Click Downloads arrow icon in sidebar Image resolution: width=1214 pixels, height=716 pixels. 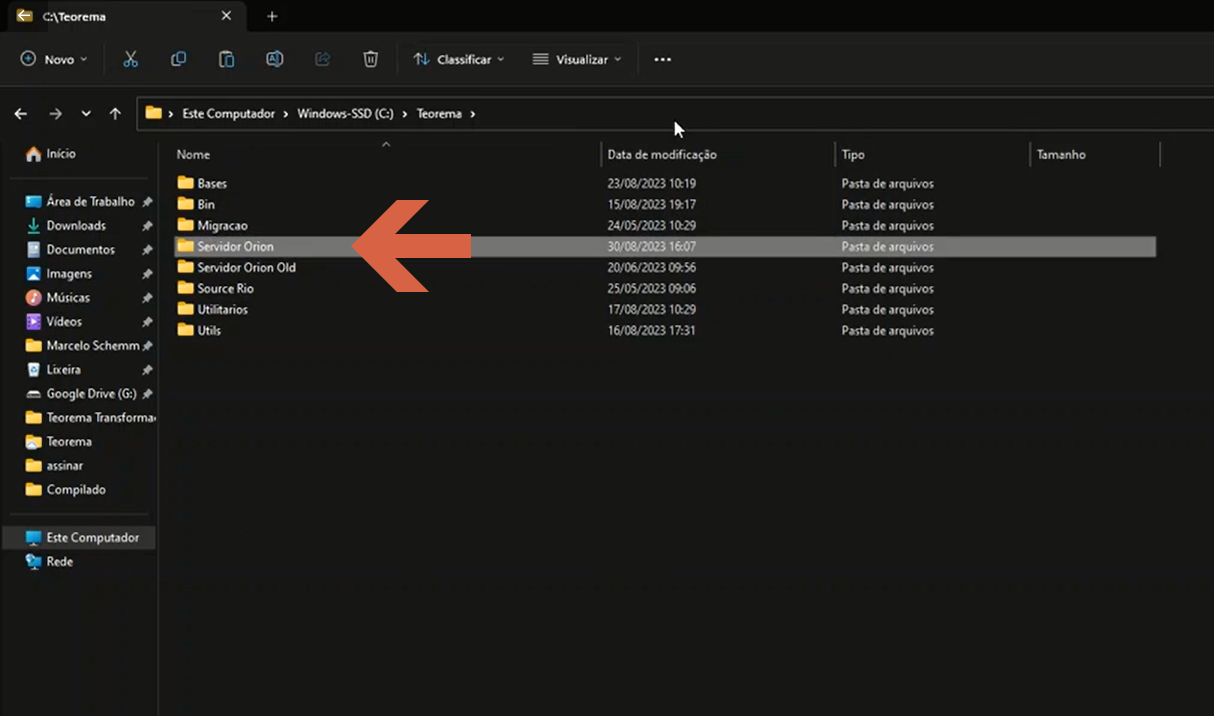pos(33,226)
